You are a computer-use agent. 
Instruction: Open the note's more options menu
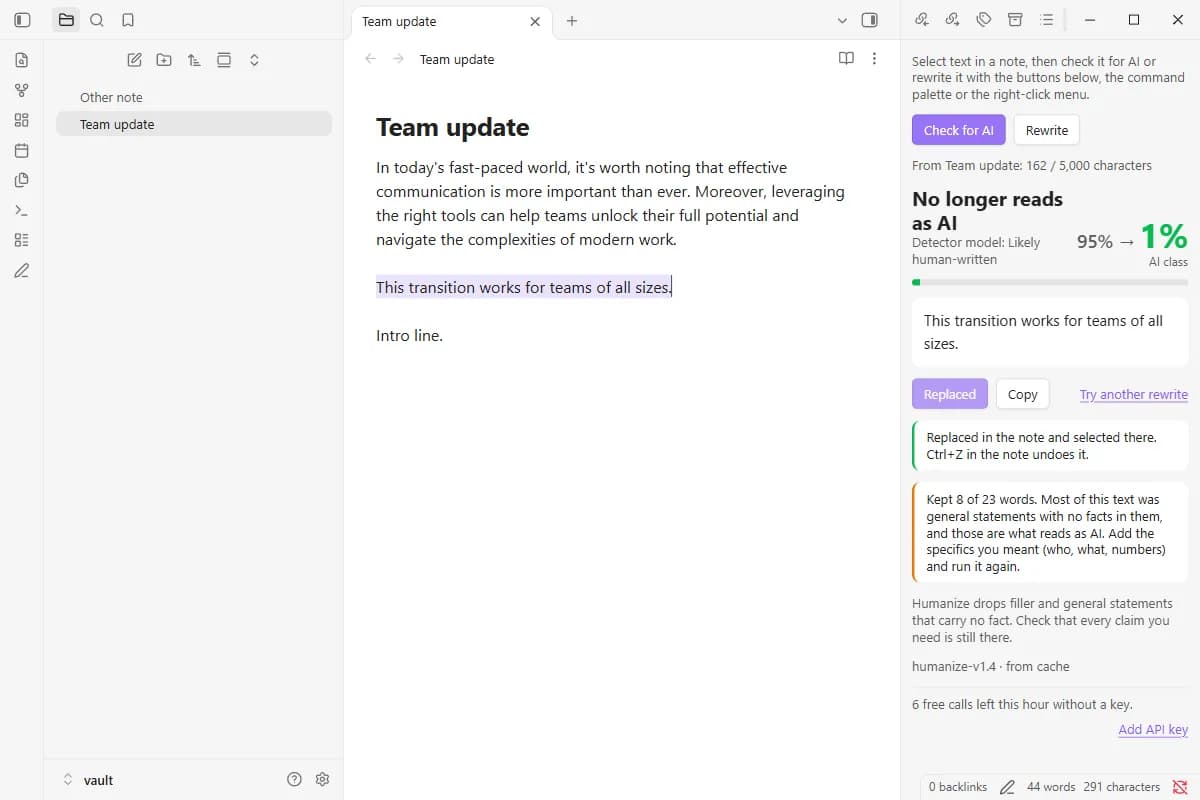(x=875, y=59)
